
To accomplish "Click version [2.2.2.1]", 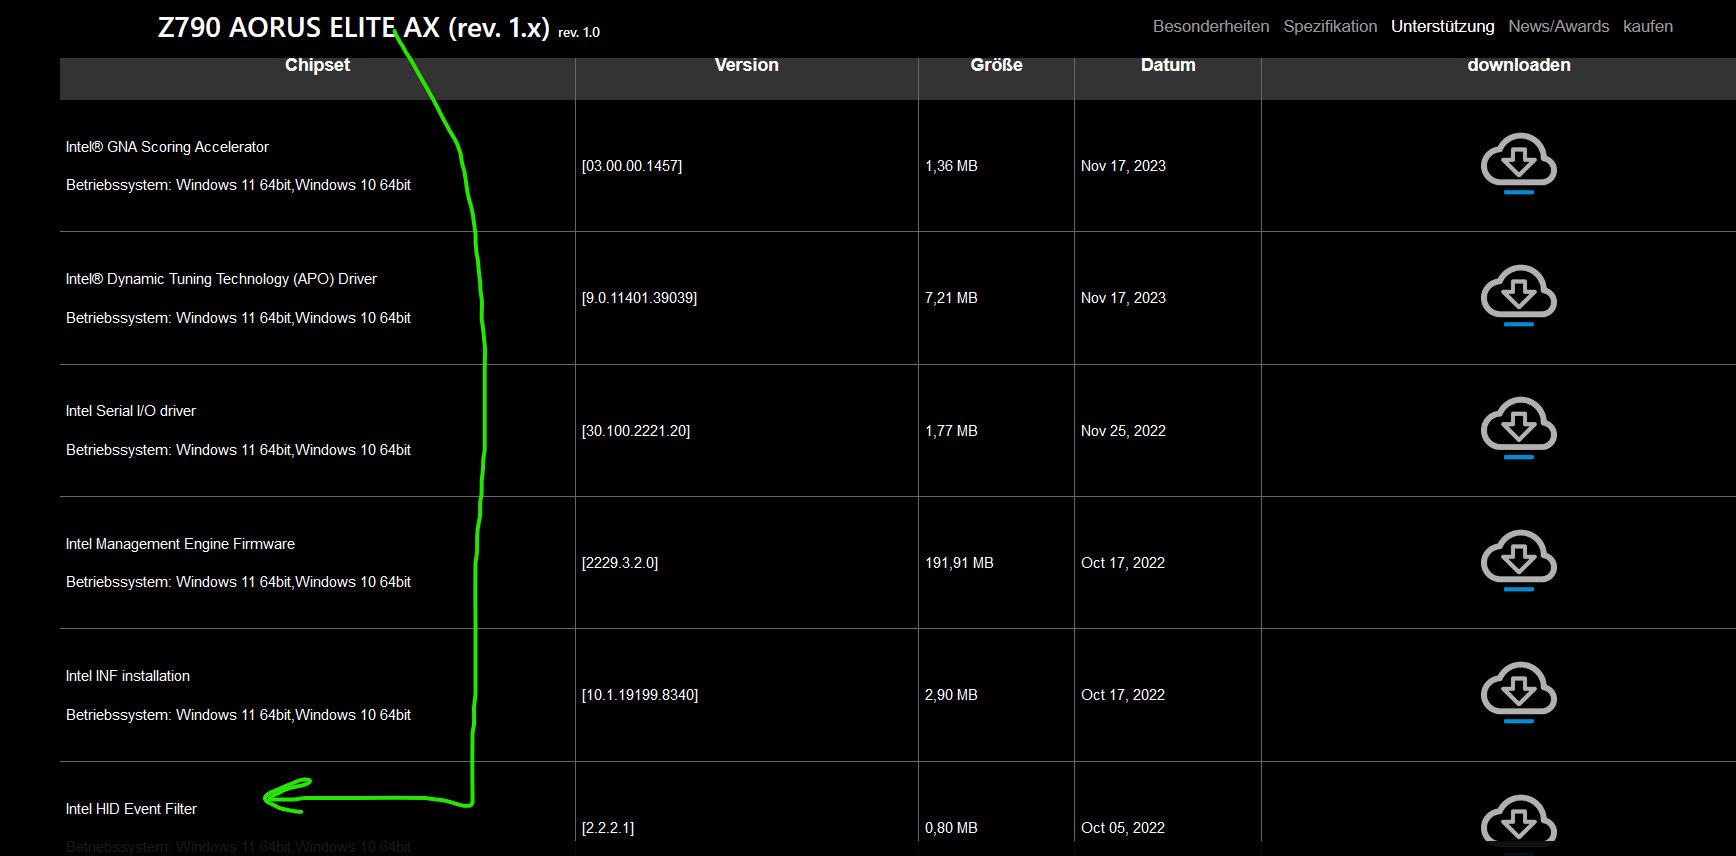I will point(608,828).
